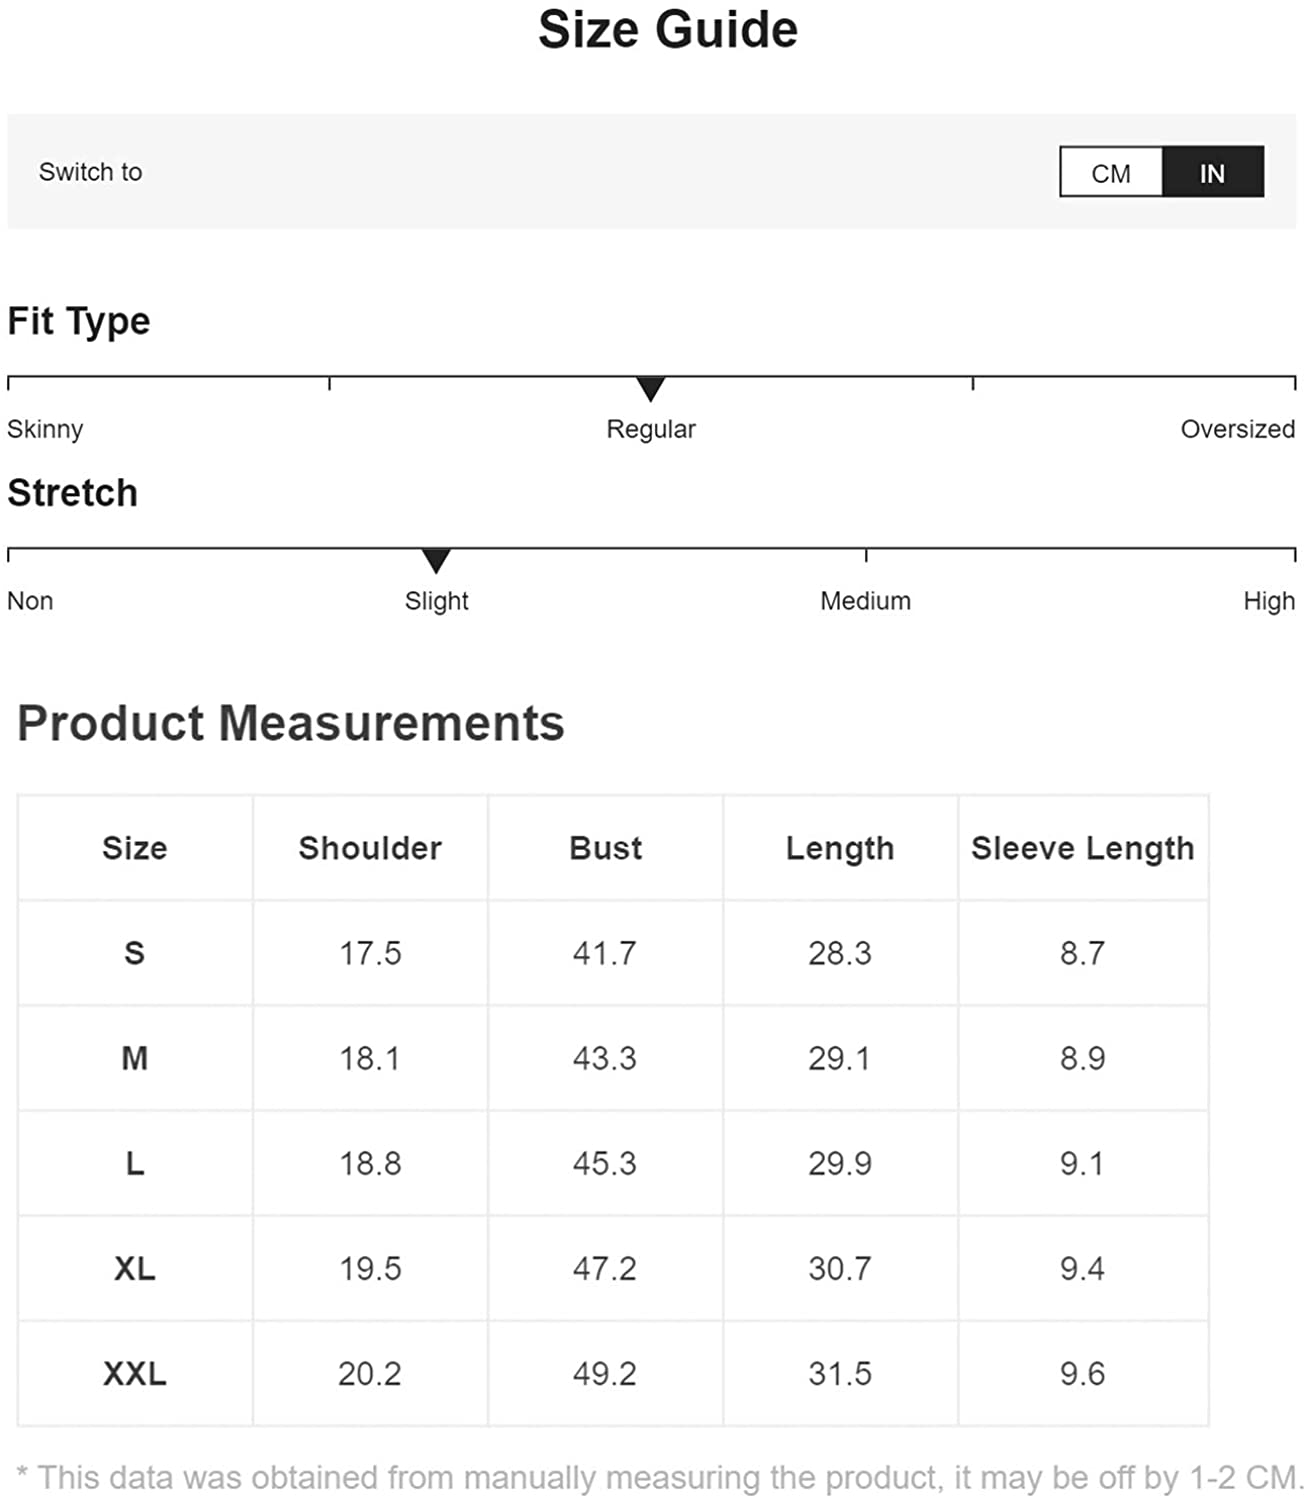Select the IN unit toggle
Screen dimensions: 1306x1500
tap(1213, 173)
